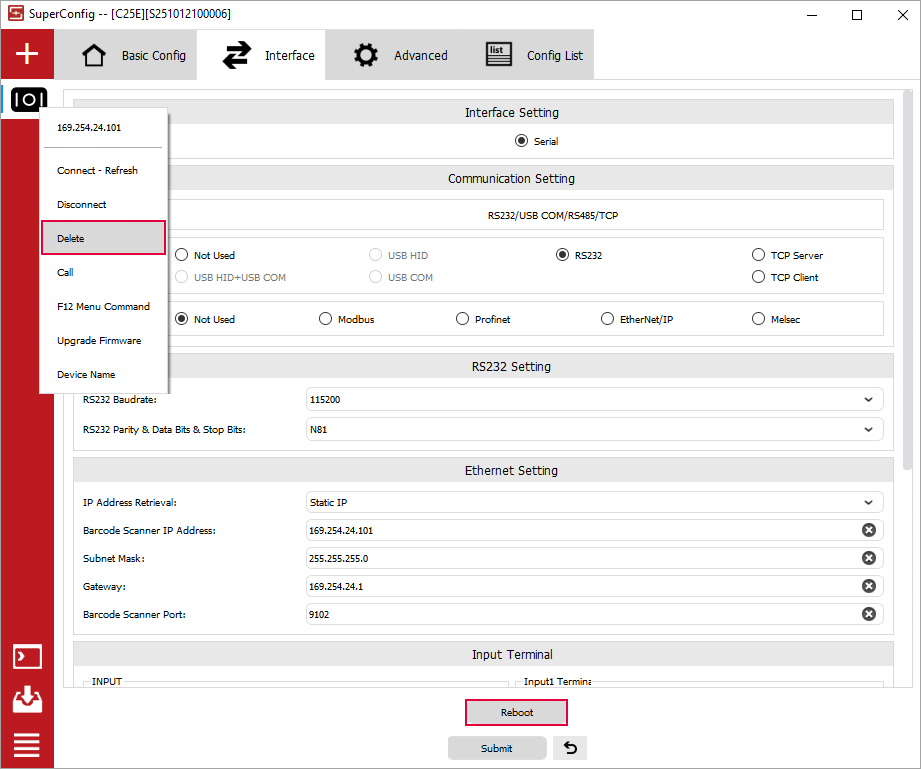Click the undo arrow icon beside Submit
Image resolution: width=921 pixels, height=769 pixels.
[x=570, y=748]
